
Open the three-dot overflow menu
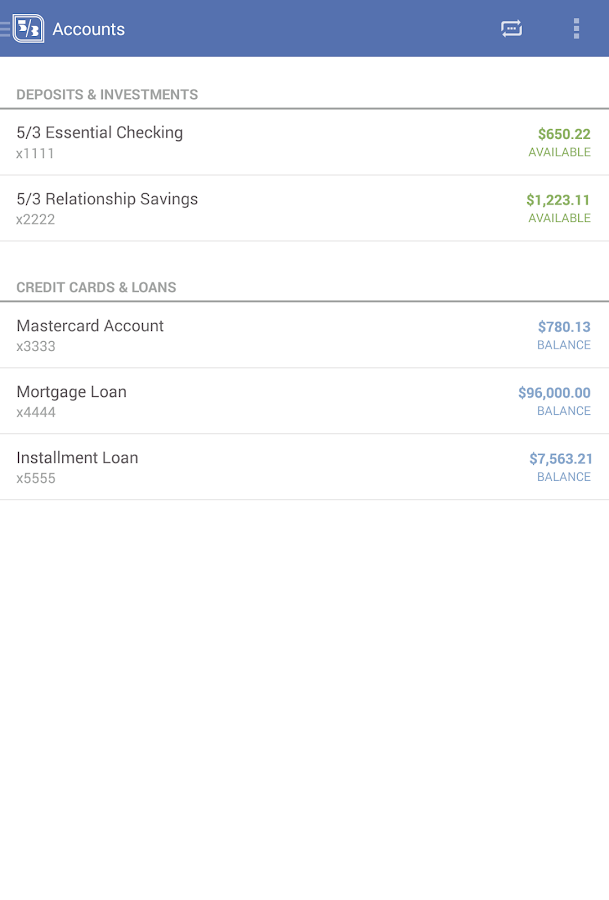click(576, 28)
